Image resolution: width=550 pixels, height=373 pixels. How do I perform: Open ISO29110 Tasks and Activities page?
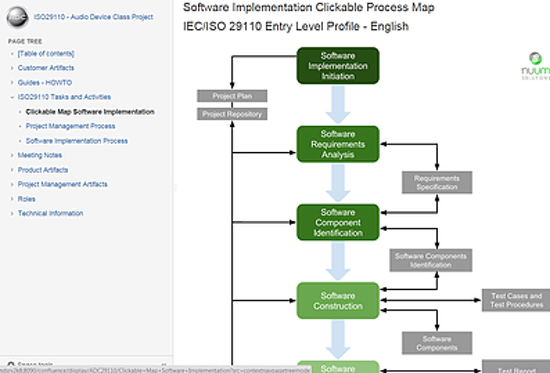click(64, 97)
